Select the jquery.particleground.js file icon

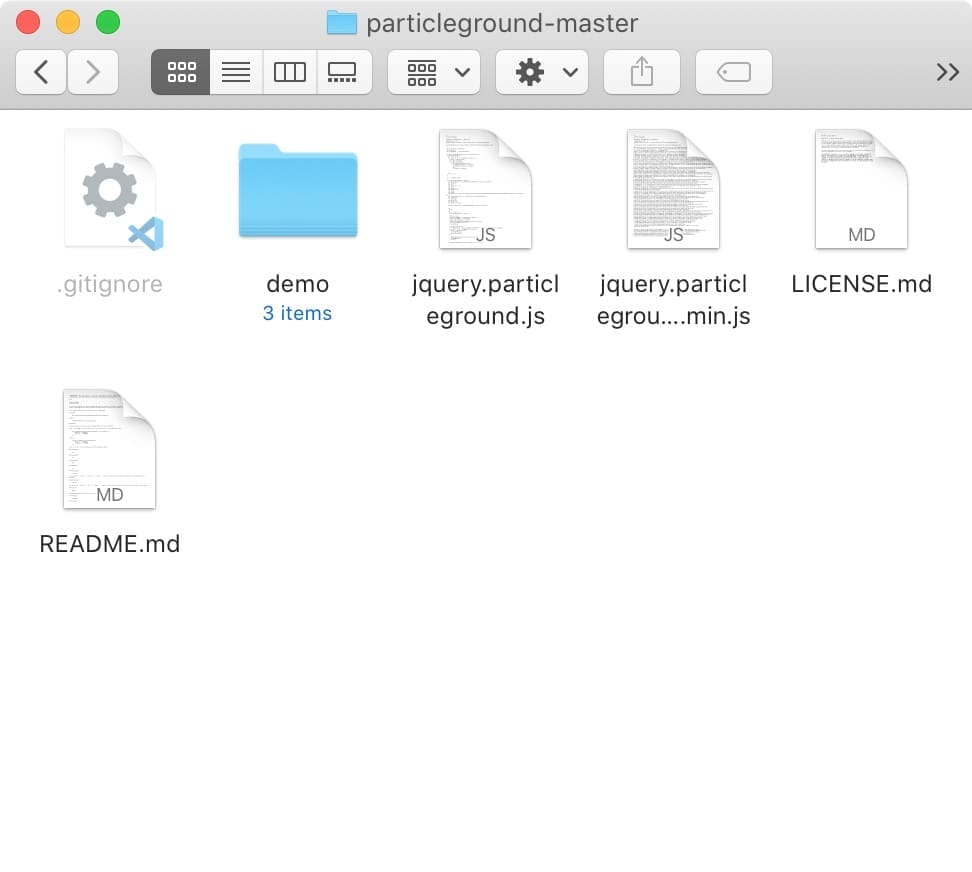[x=485, y=189]
